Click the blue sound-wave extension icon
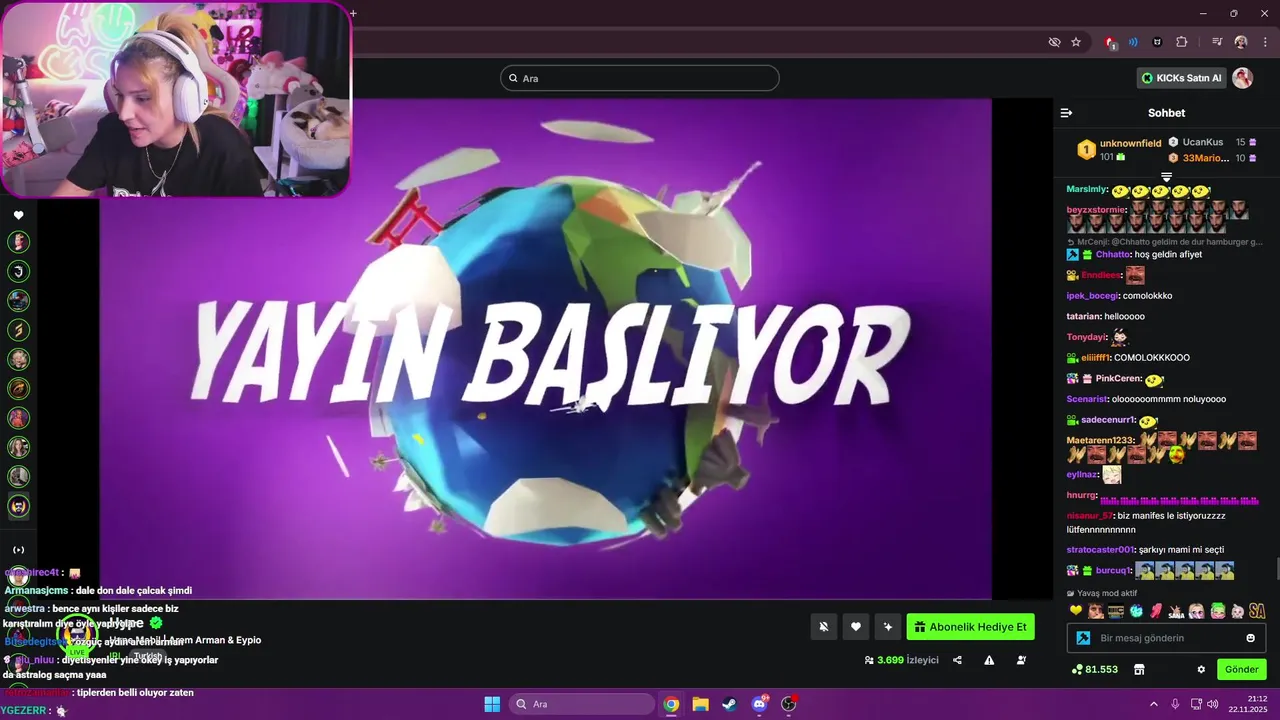This screenshot has width=1280, height=720. coord(1133,42)
